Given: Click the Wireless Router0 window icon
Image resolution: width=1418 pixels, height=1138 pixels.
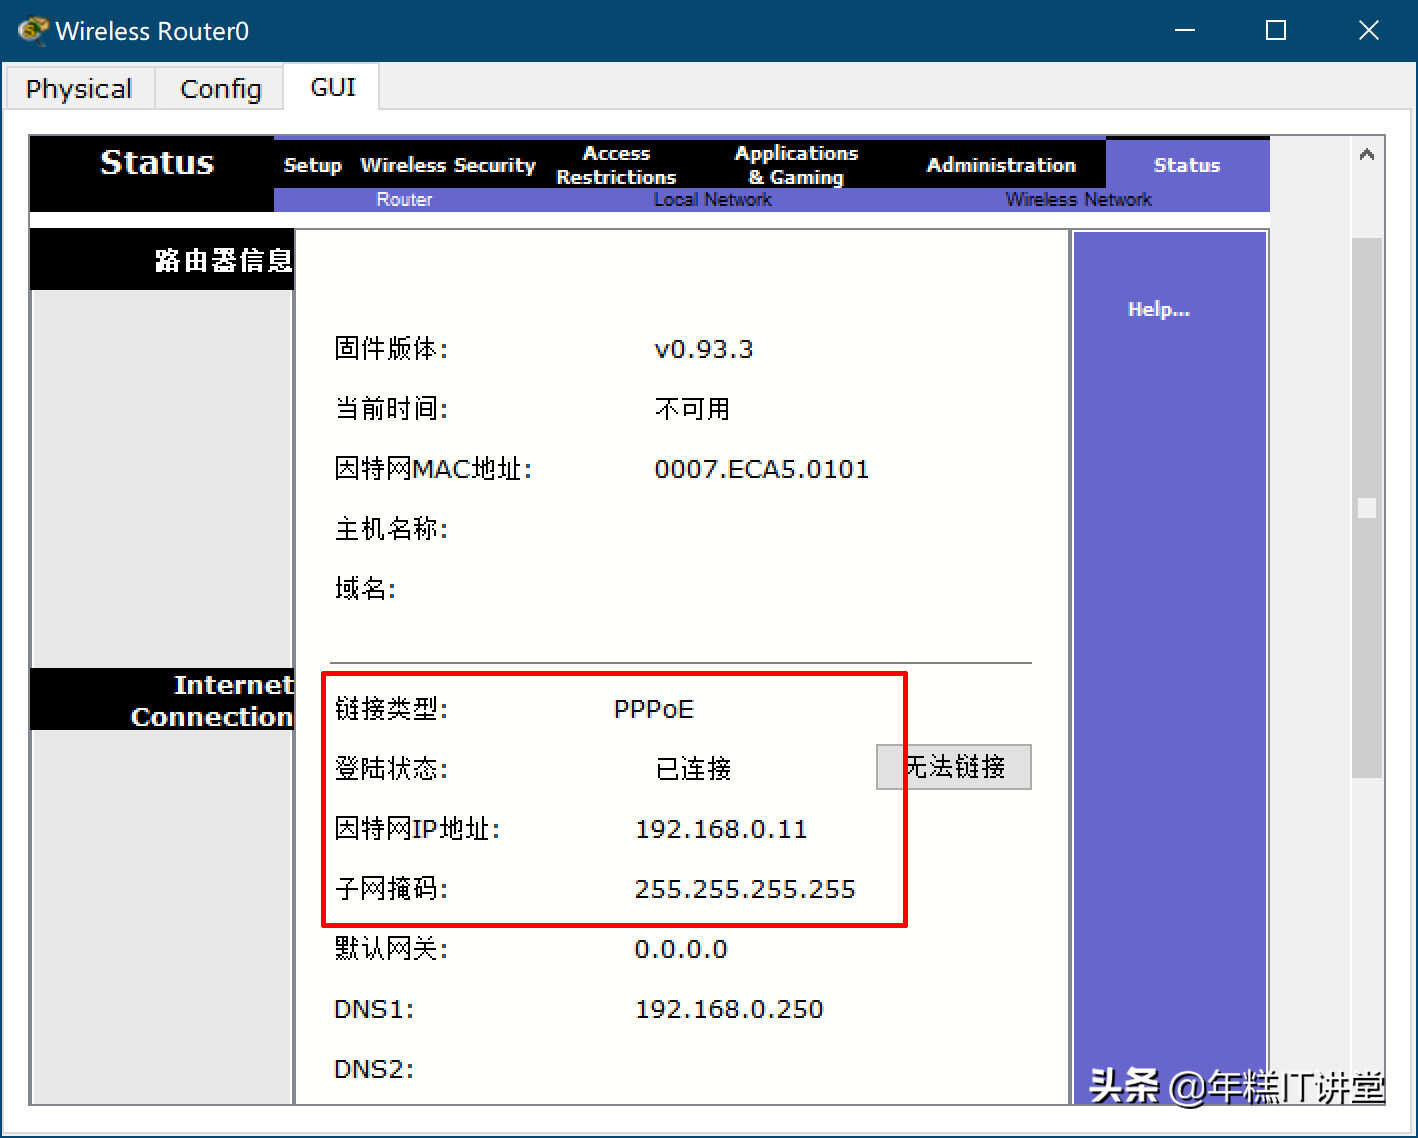Looking at the screenshot, I should pyautogui.click(x=33, y=30).
